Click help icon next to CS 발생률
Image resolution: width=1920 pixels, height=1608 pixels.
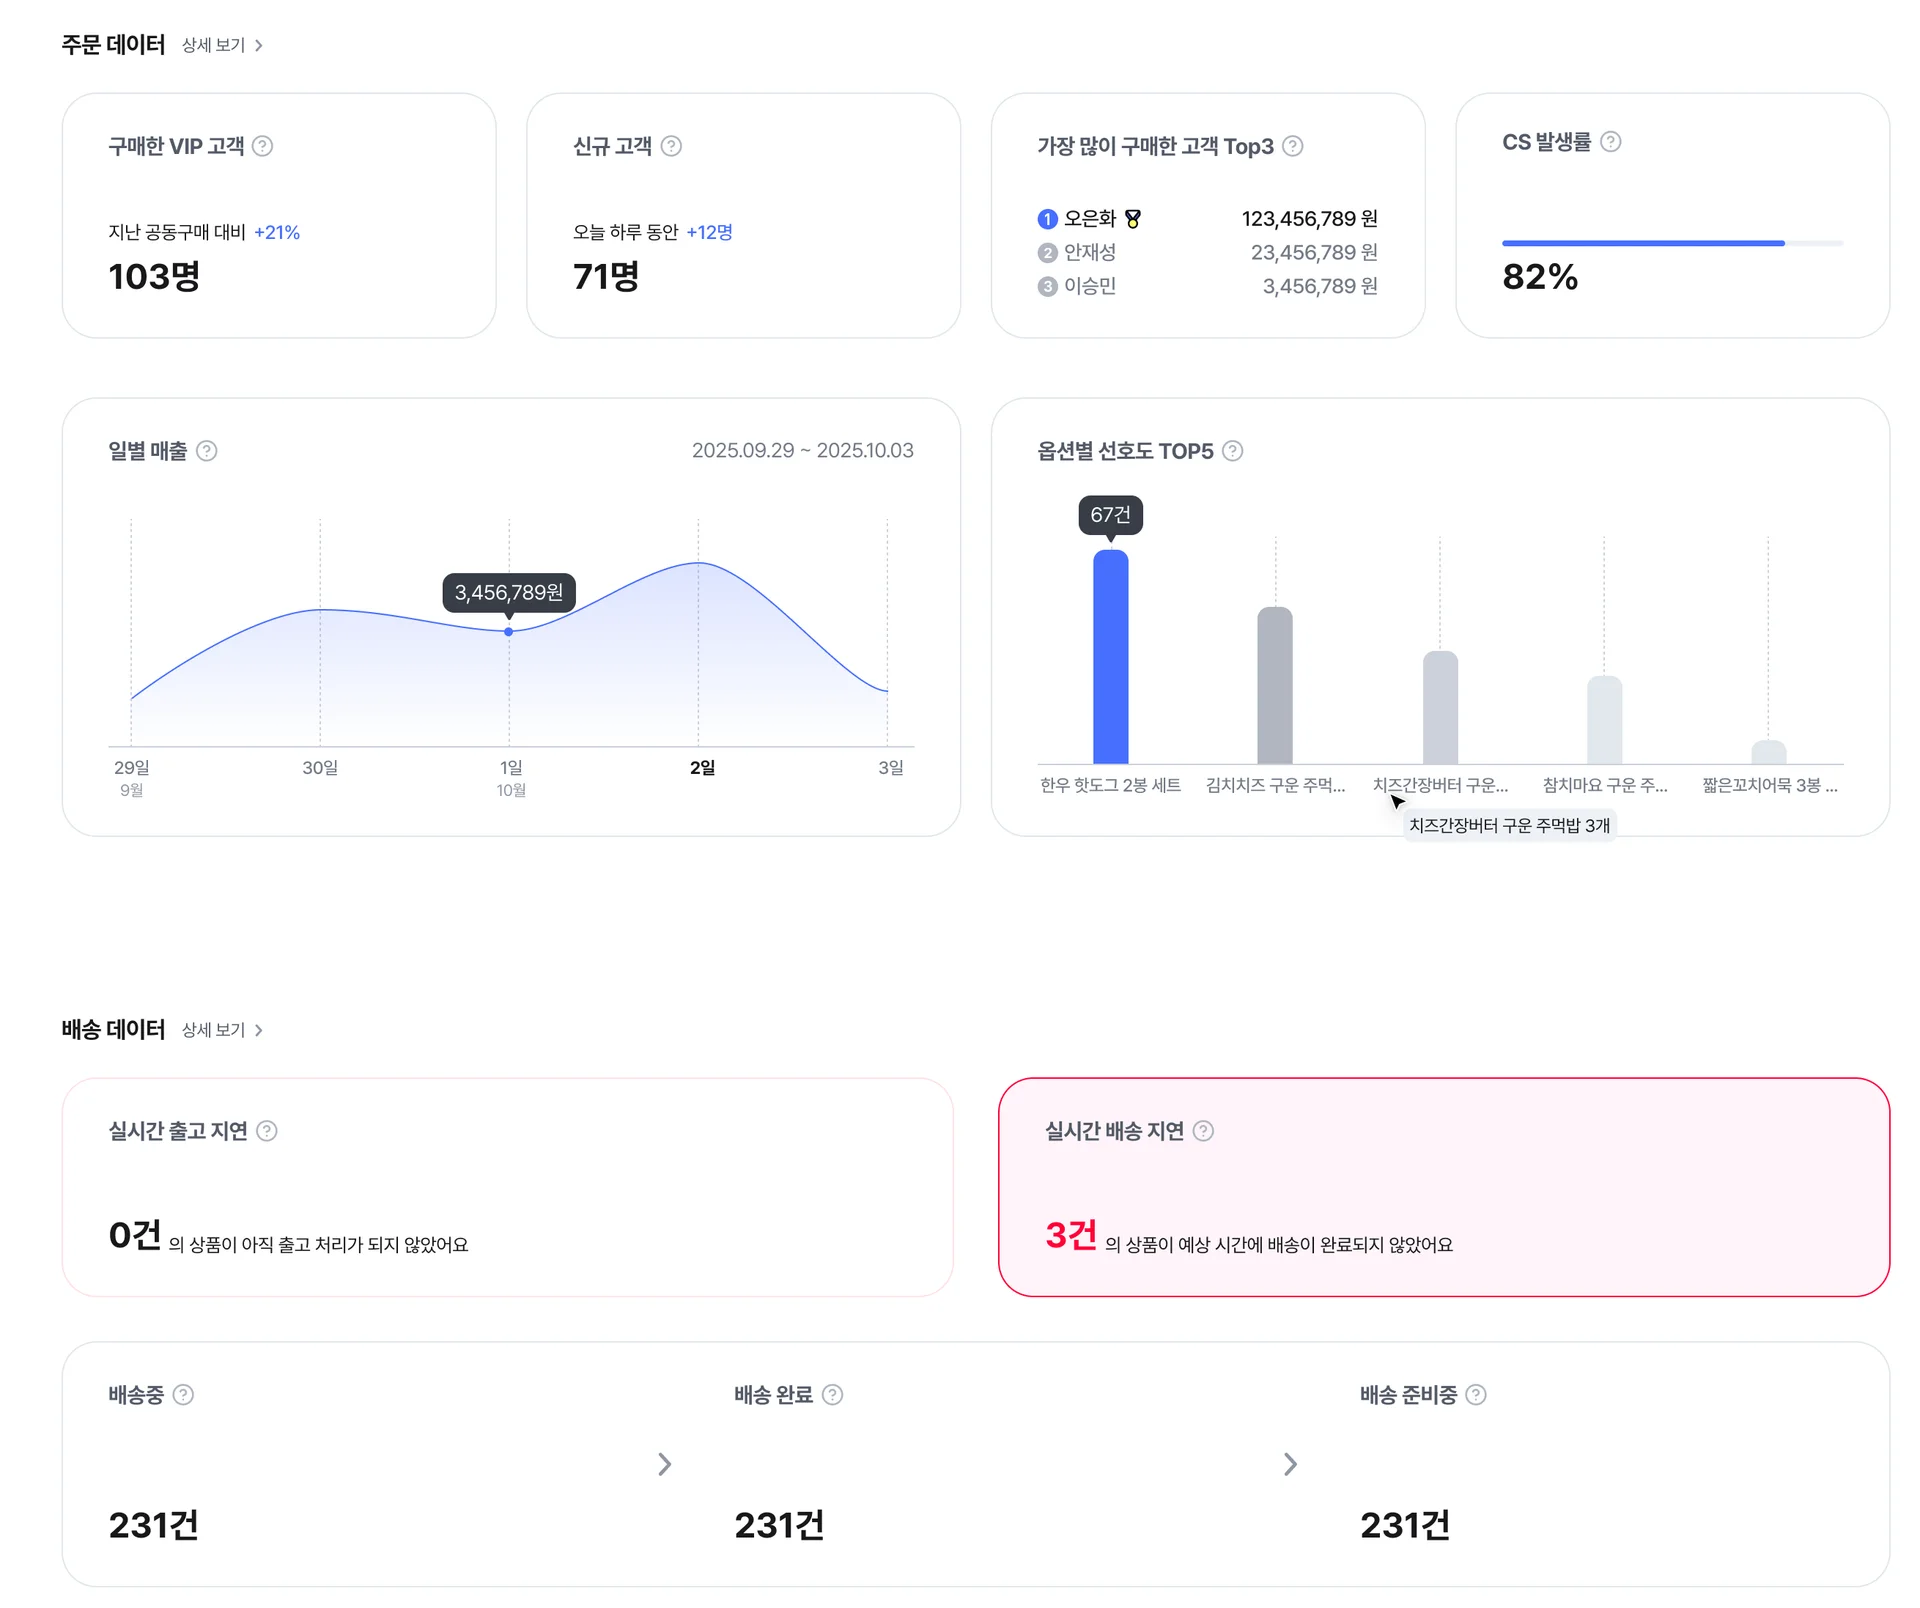(x=1610, y=142)
